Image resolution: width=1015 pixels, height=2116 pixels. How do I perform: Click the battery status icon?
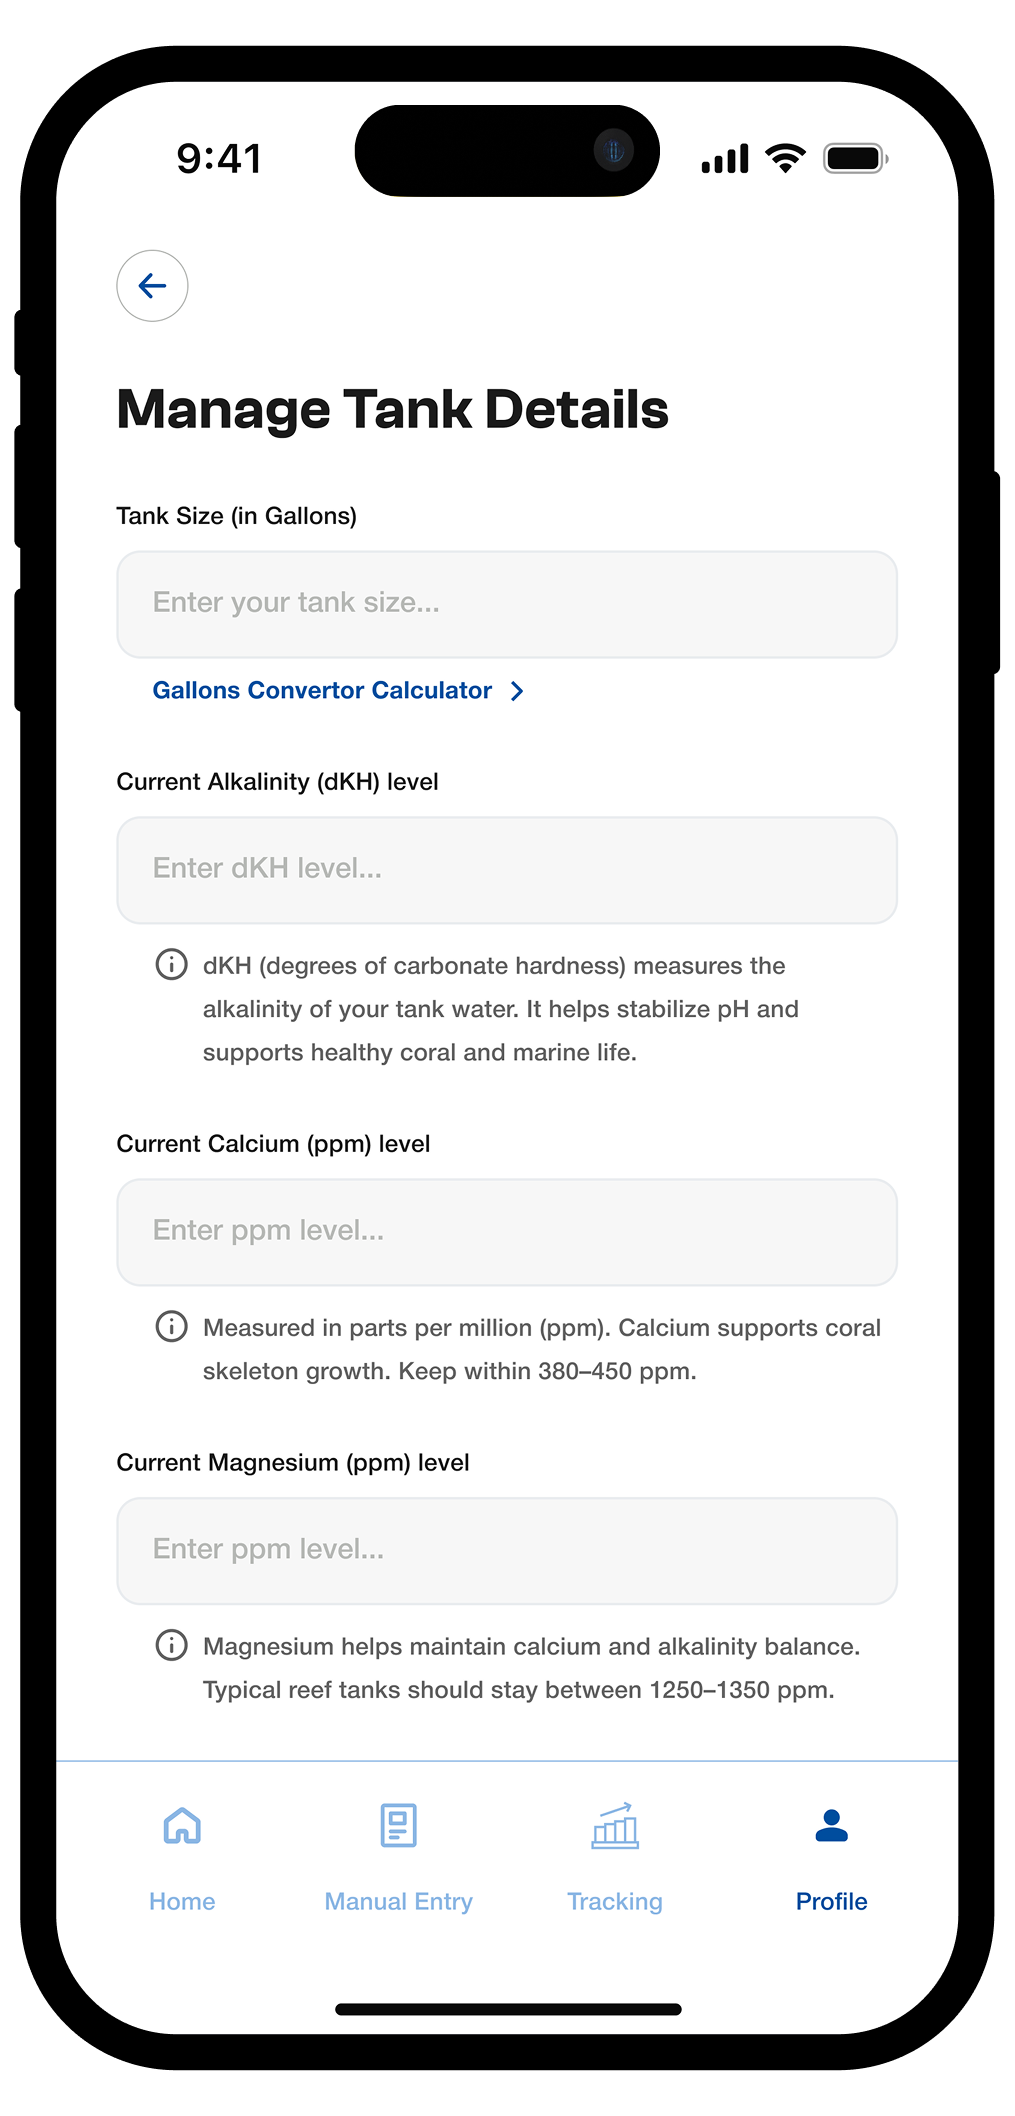coord(855,158)
